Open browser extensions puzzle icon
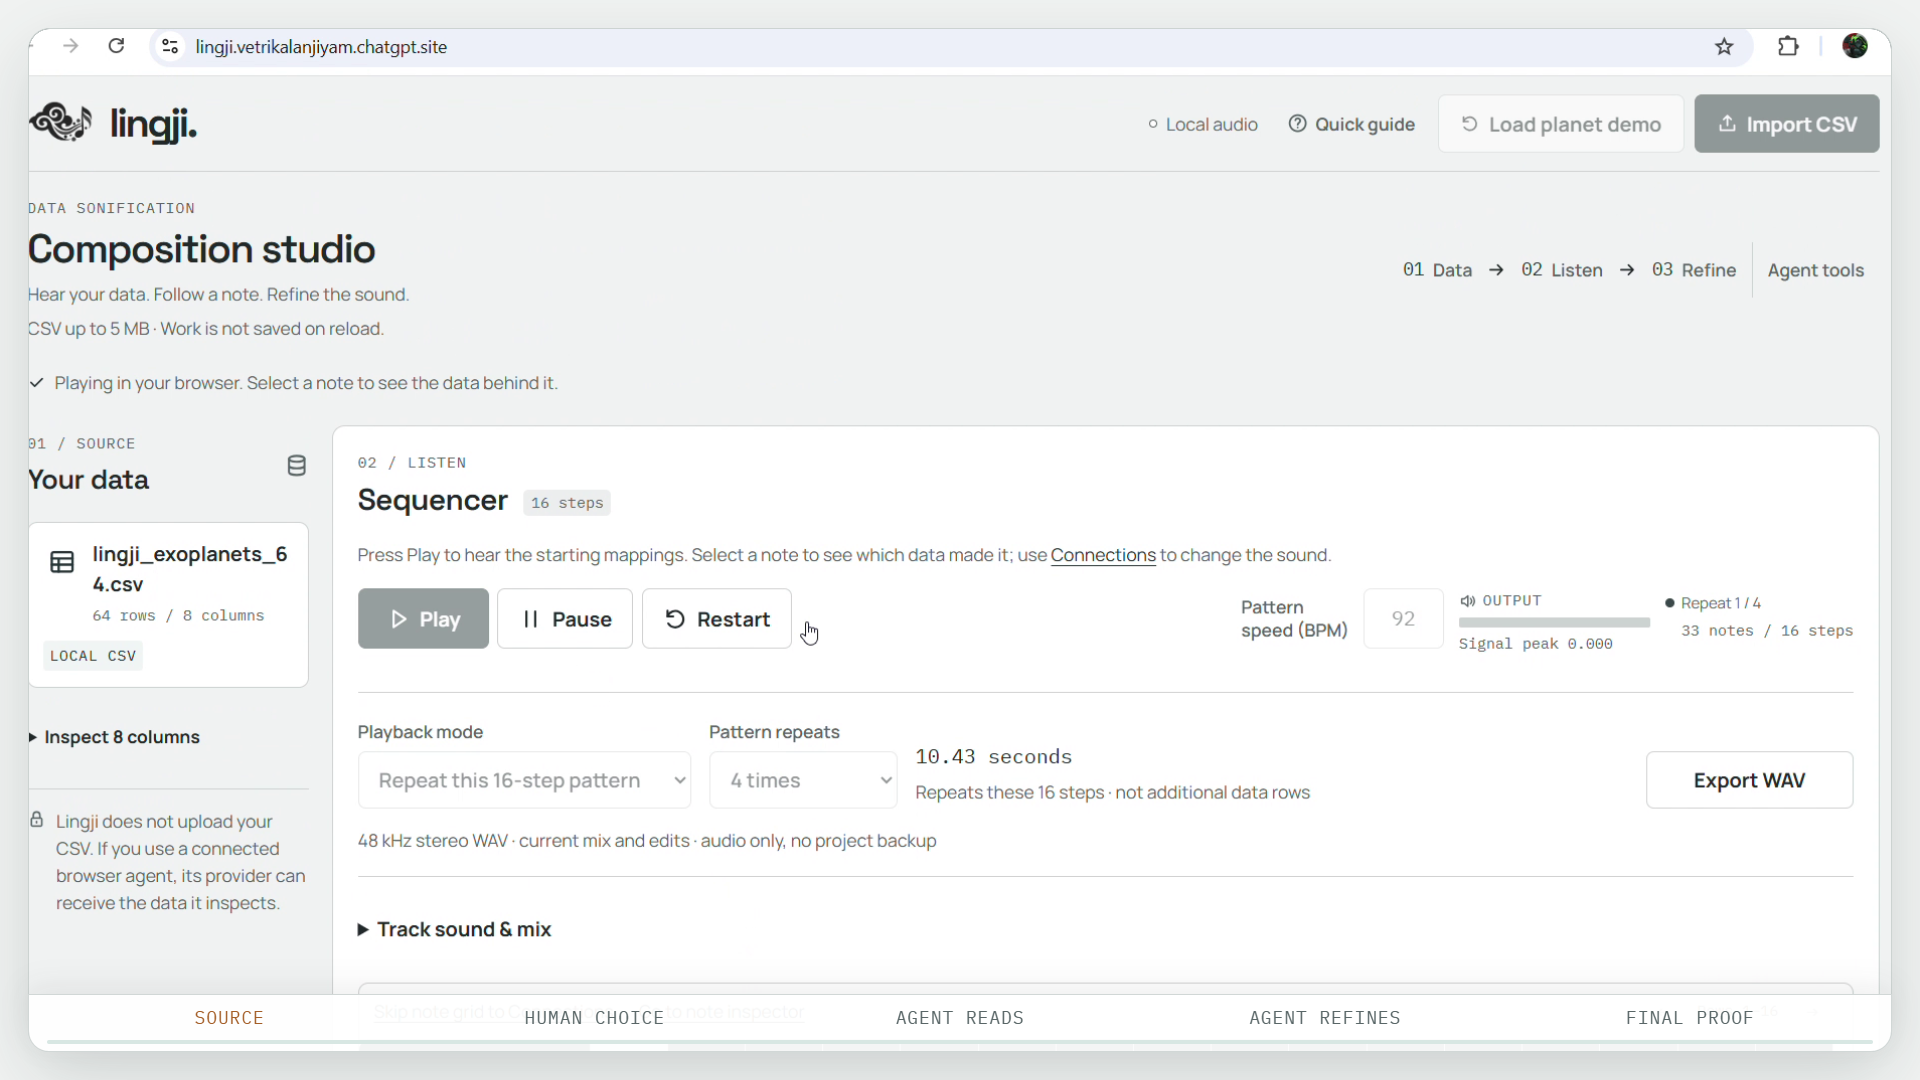Screen dimensions: 1920x1080 (1788, 46)
